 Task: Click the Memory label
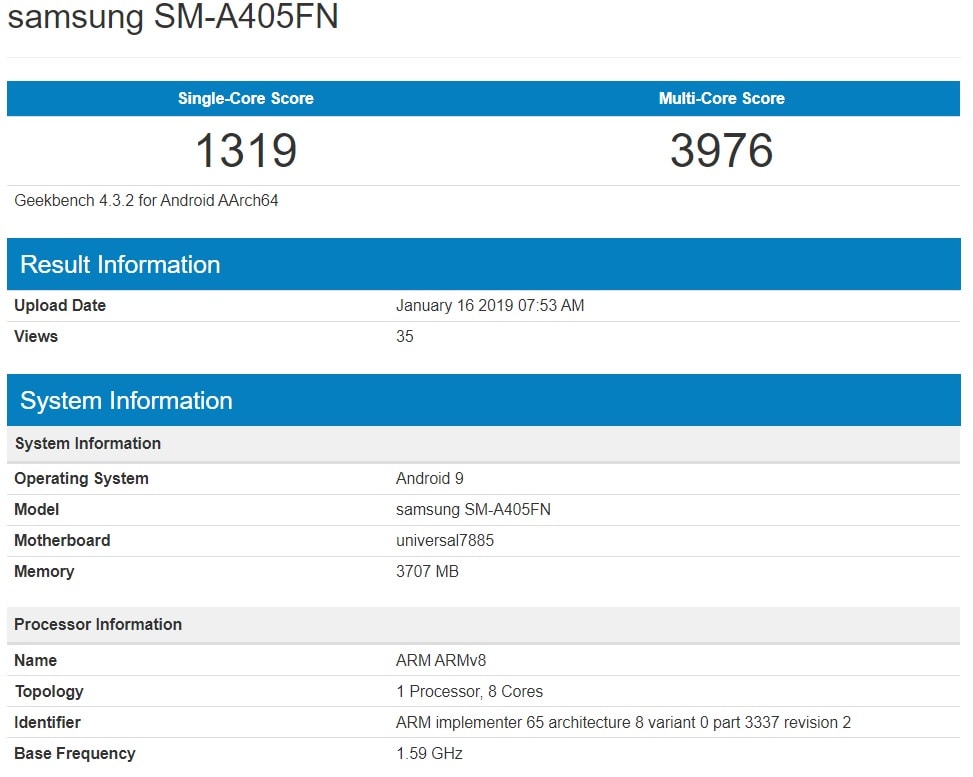pyautogui.click(x=44, y=572)
